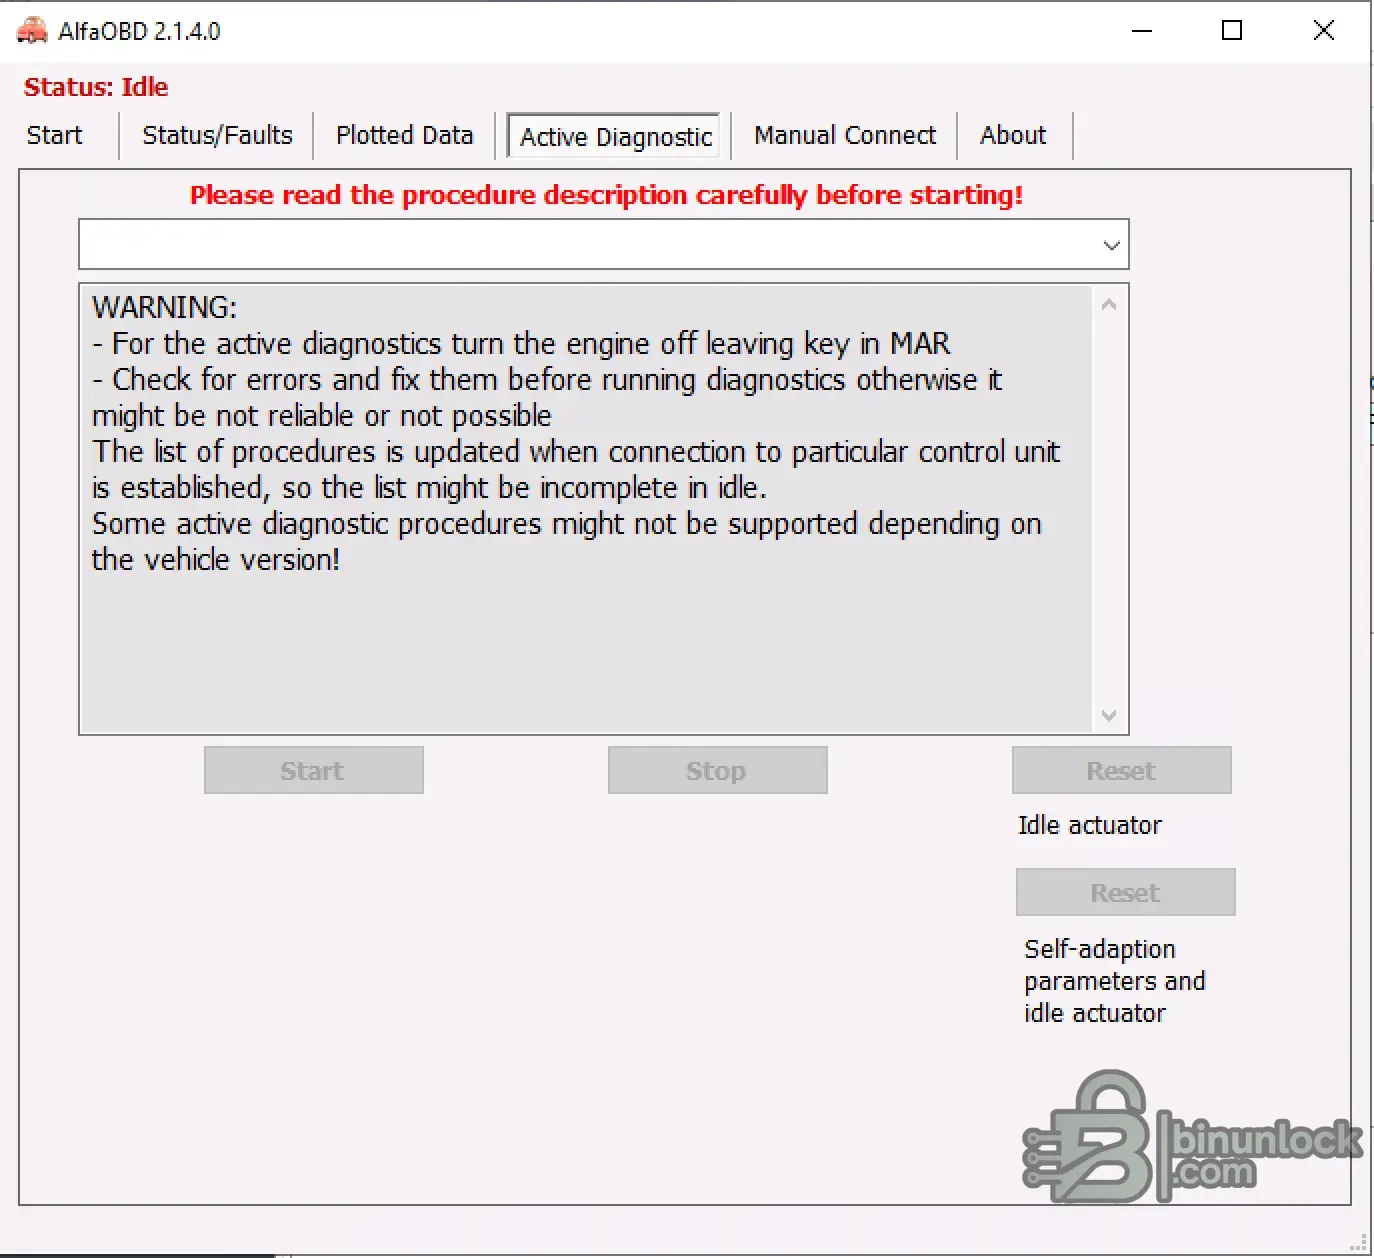
Task: Click the 'AlfaOBD 2.1.4.0' title text
Action: click(139, 31)
